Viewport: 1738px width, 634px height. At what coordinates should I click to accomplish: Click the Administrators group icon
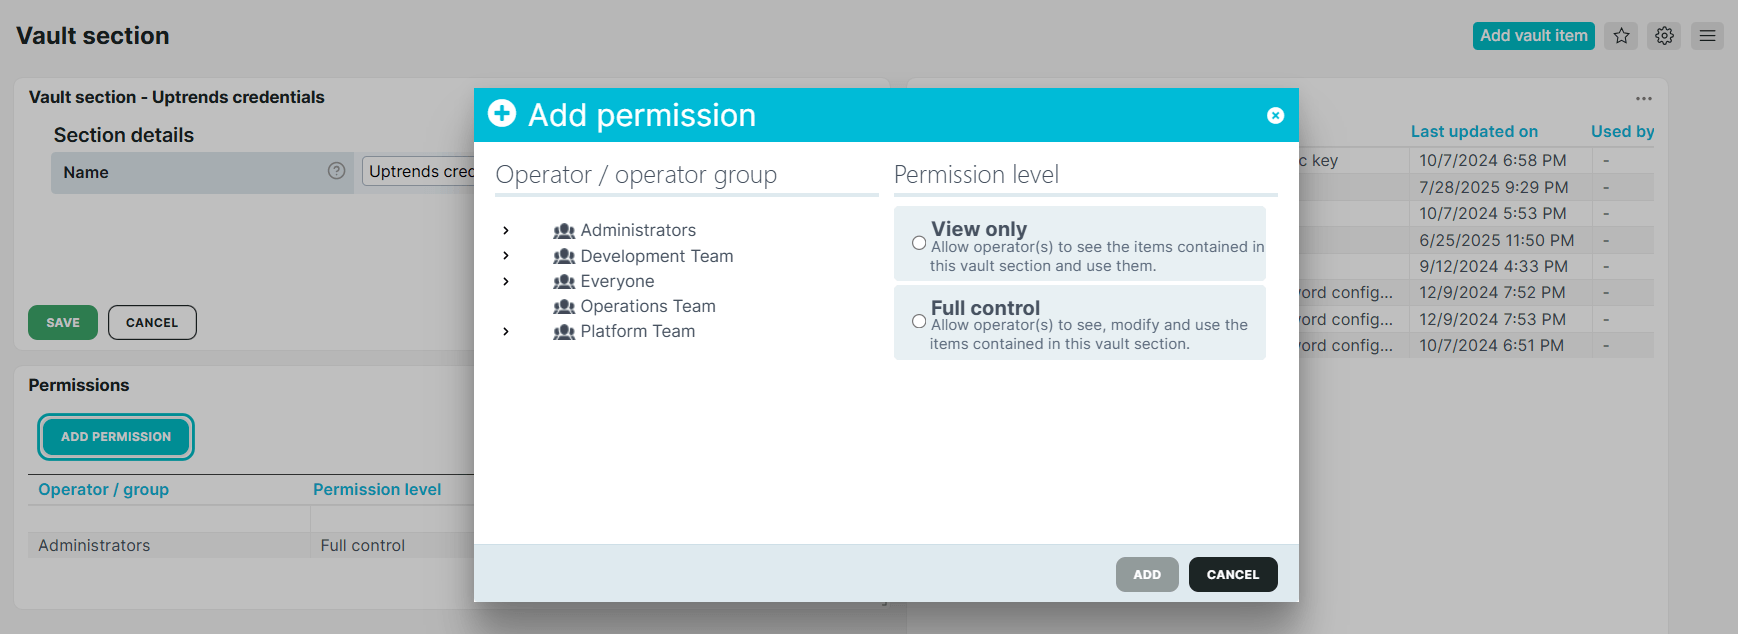click(564, 231)
